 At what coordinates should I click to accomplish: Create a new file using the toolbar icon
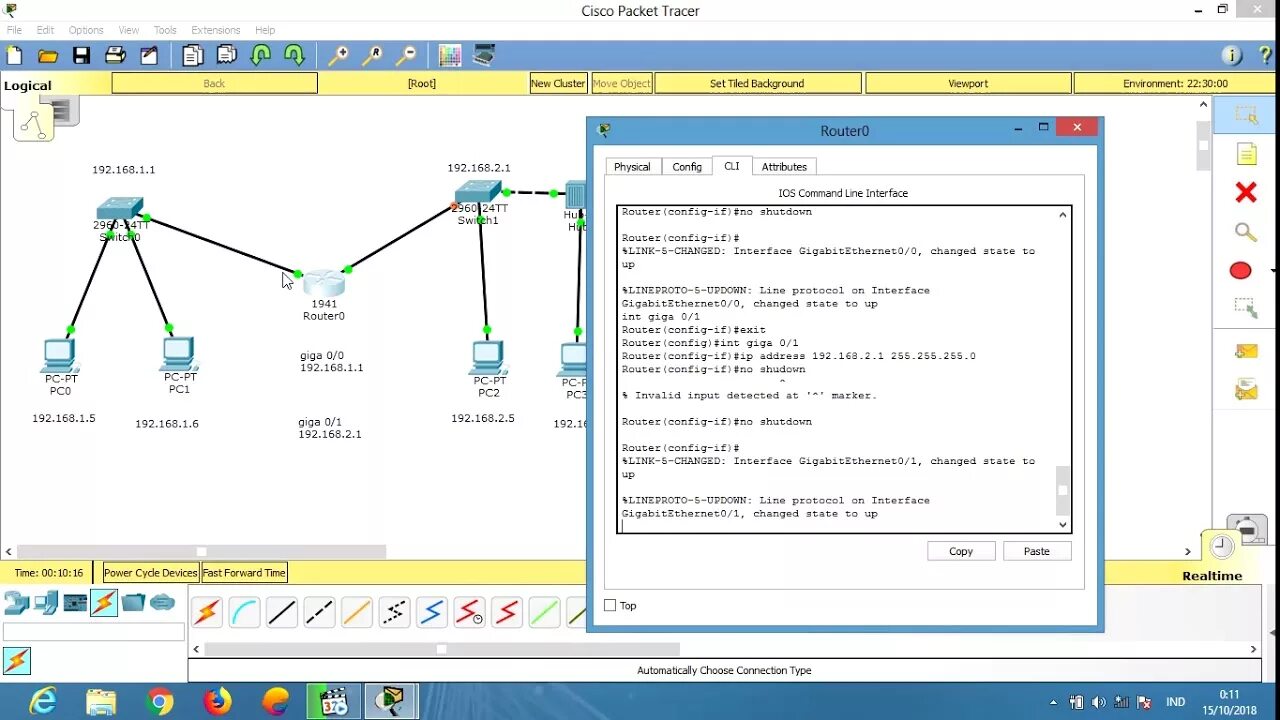coord(14,55)
